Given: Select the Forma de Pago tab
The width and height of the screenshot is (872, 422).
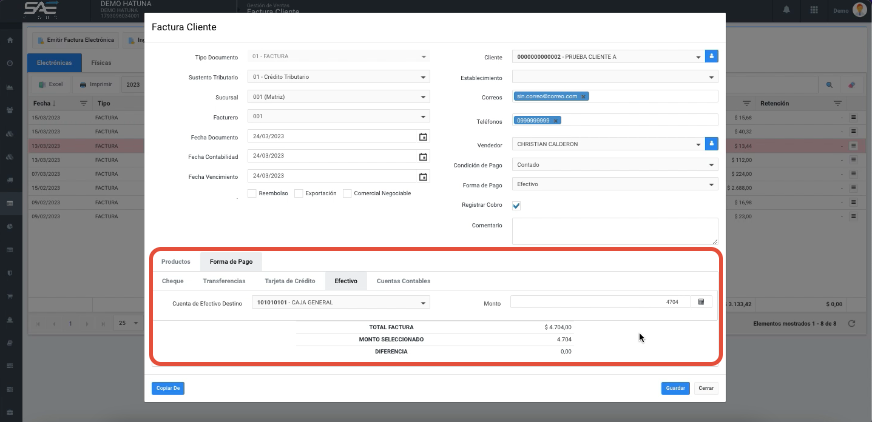Looking at the screenshot, I should point(231,262).
